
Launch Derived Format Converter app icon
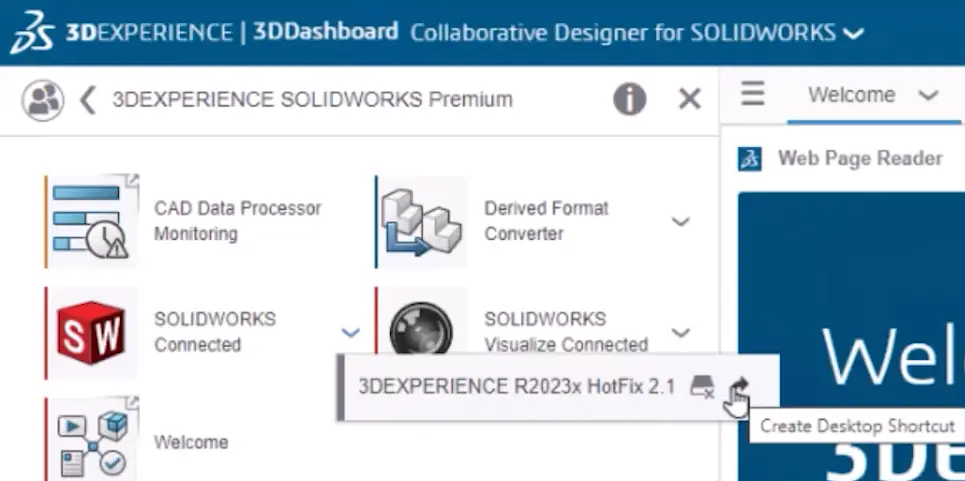[422, 222]
